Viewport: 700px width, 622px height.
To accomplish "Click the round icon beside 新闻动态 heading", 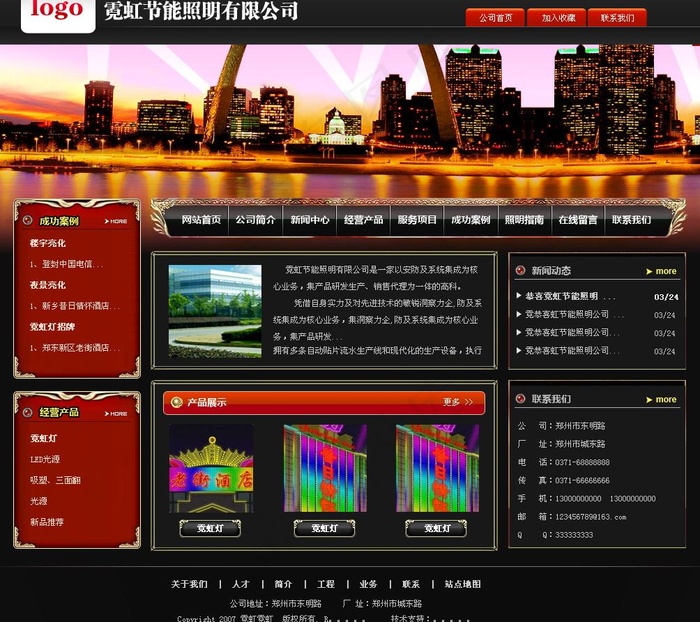I will [520, 270].
